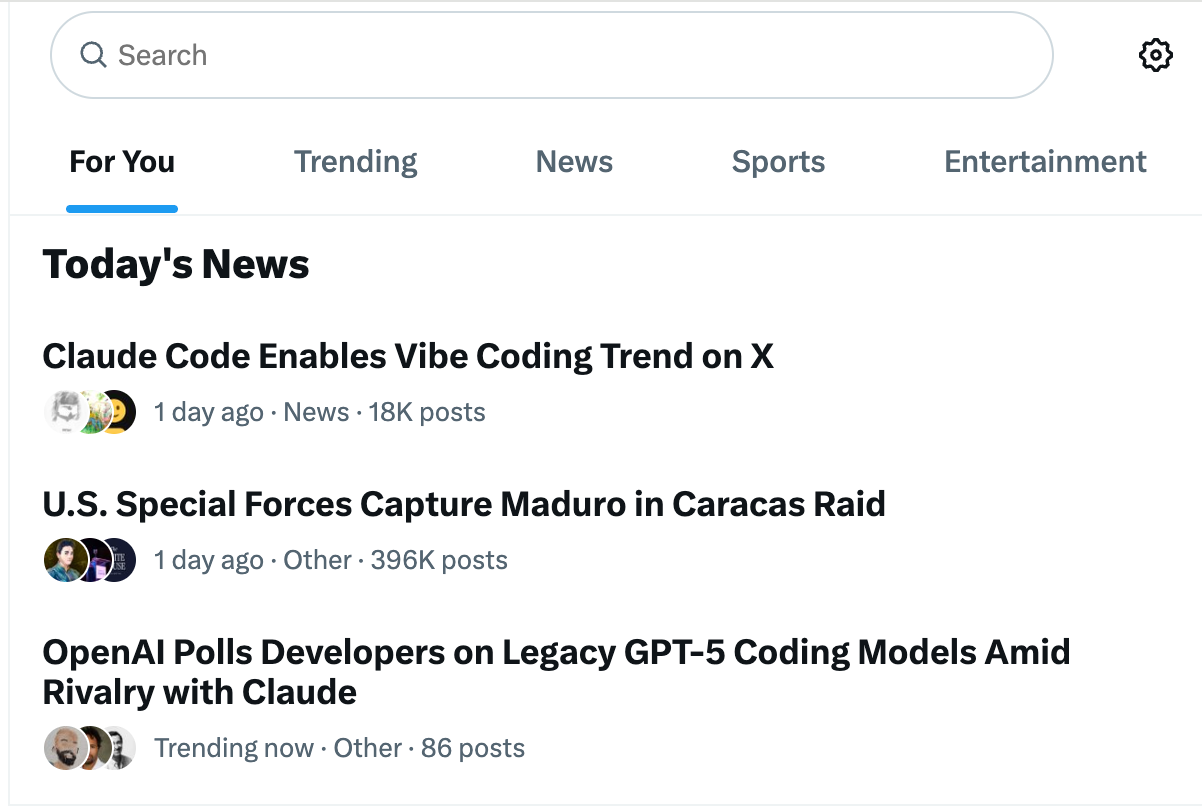This screenshot has height=806, width=1202.
Task: Click the Today's News heading
Action: (176, 265)
